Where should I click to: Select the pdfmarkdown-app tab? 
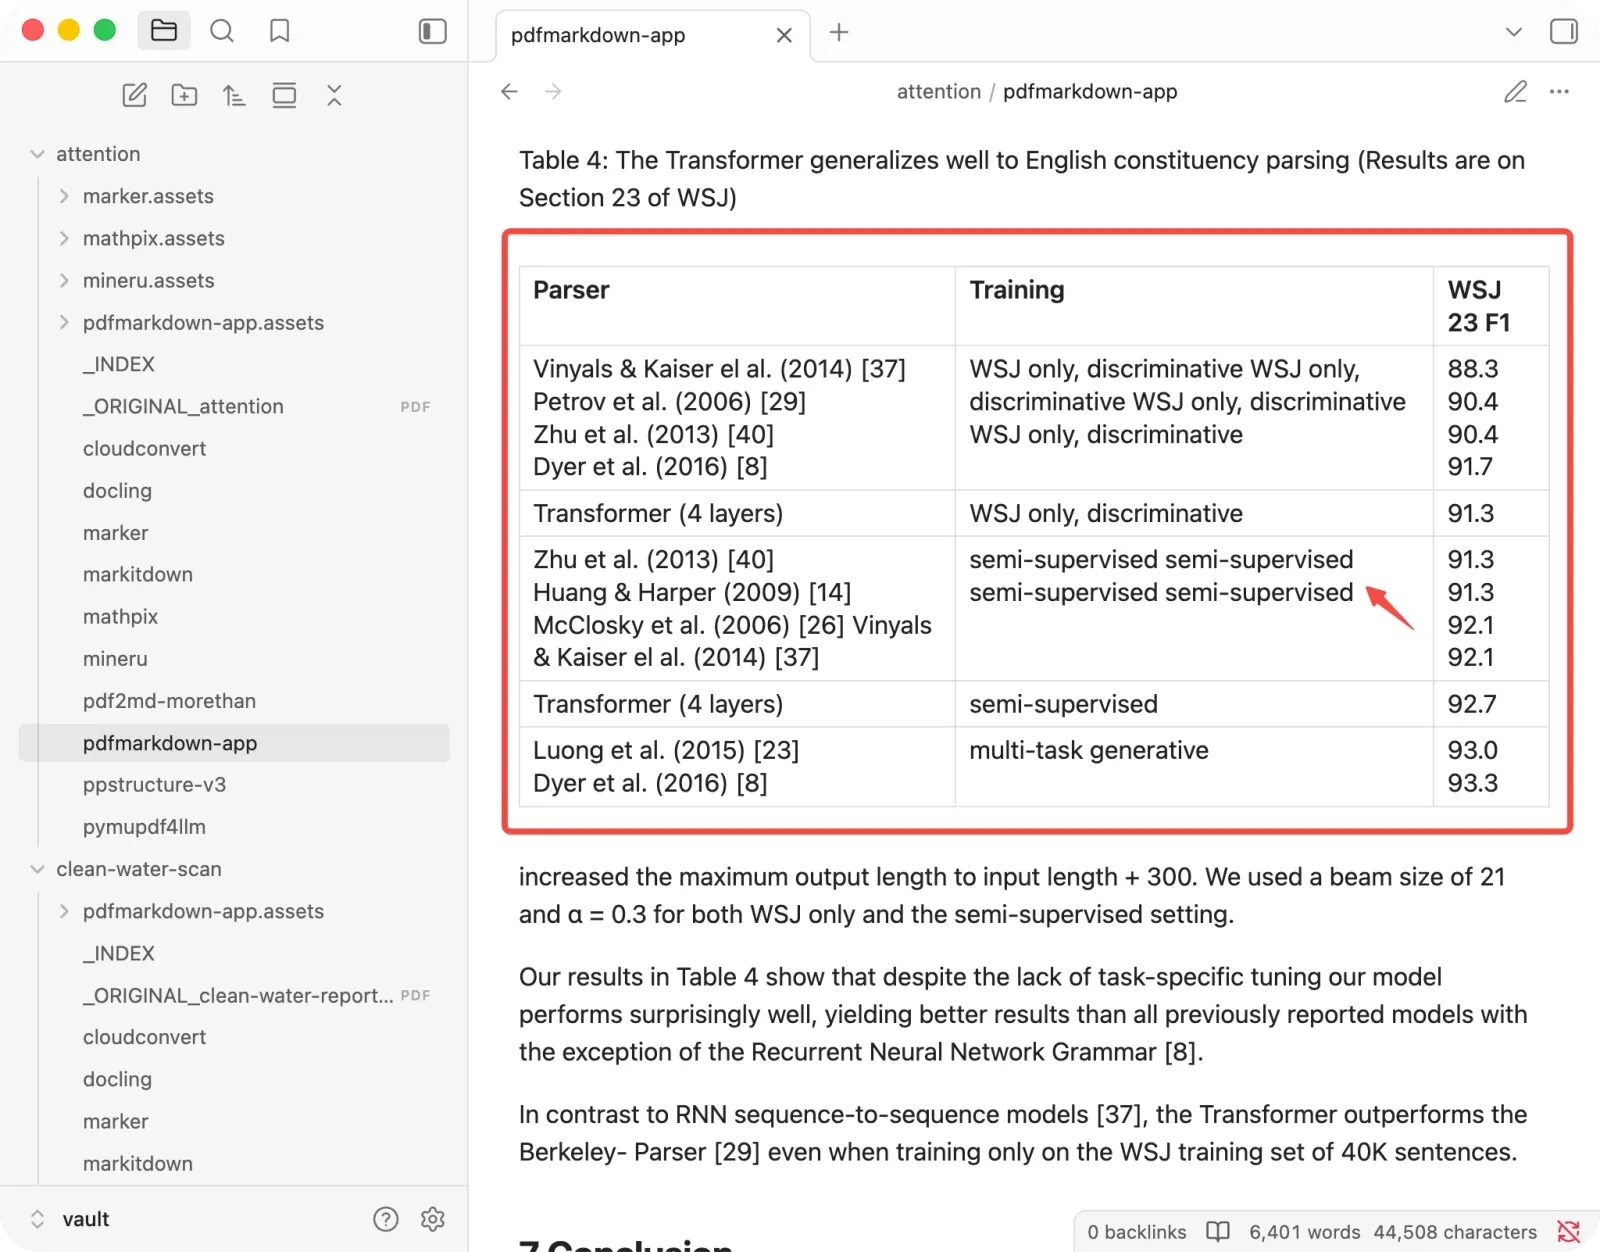[653, 35]
